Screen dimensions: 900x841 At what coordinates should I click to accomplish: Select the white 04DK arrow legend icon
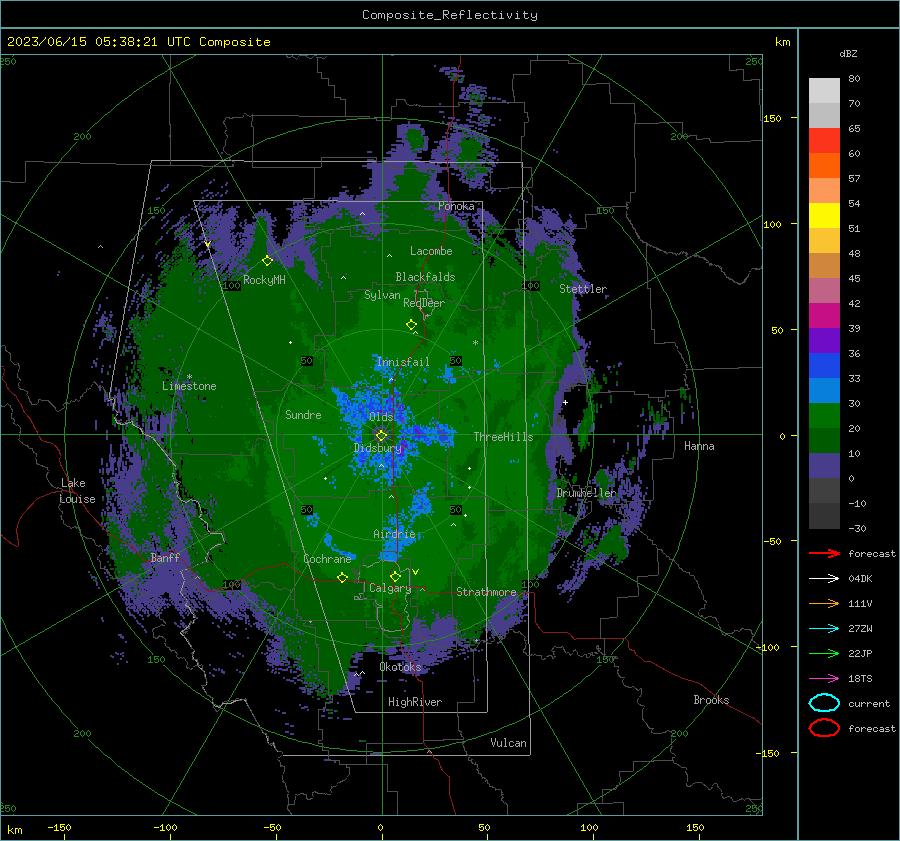coord(824,578)
